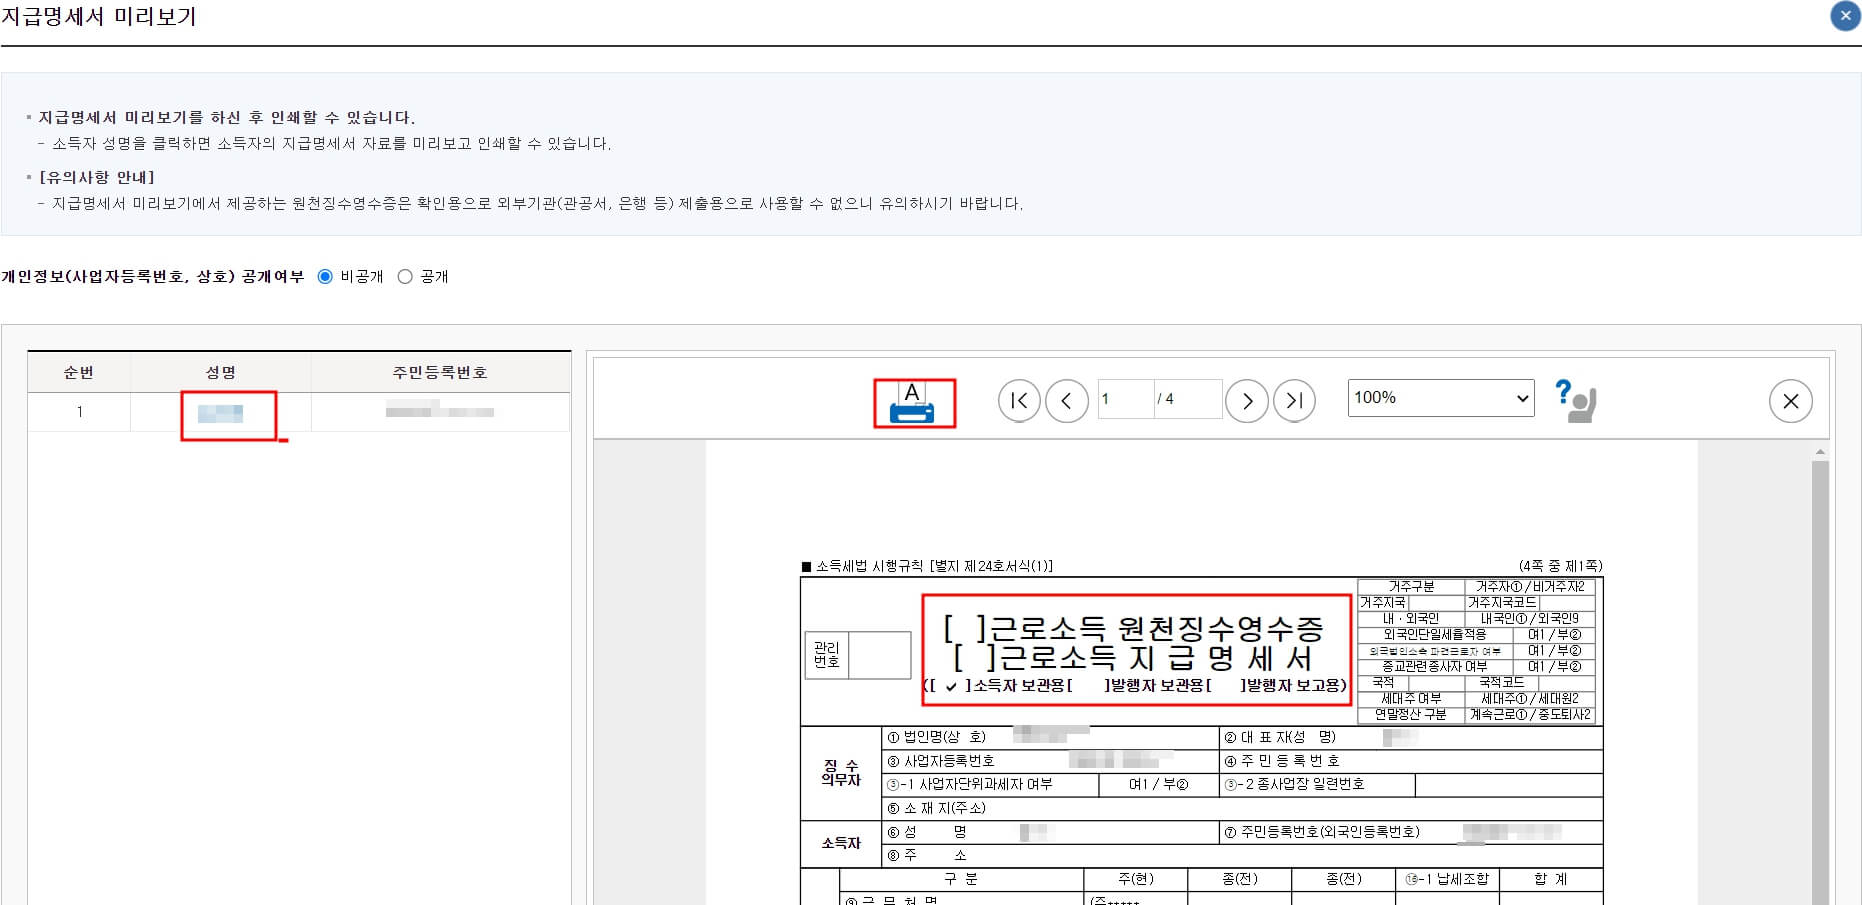
Task: Click the 세대주 여부 cell
Action: click(x=1411, y=699)
